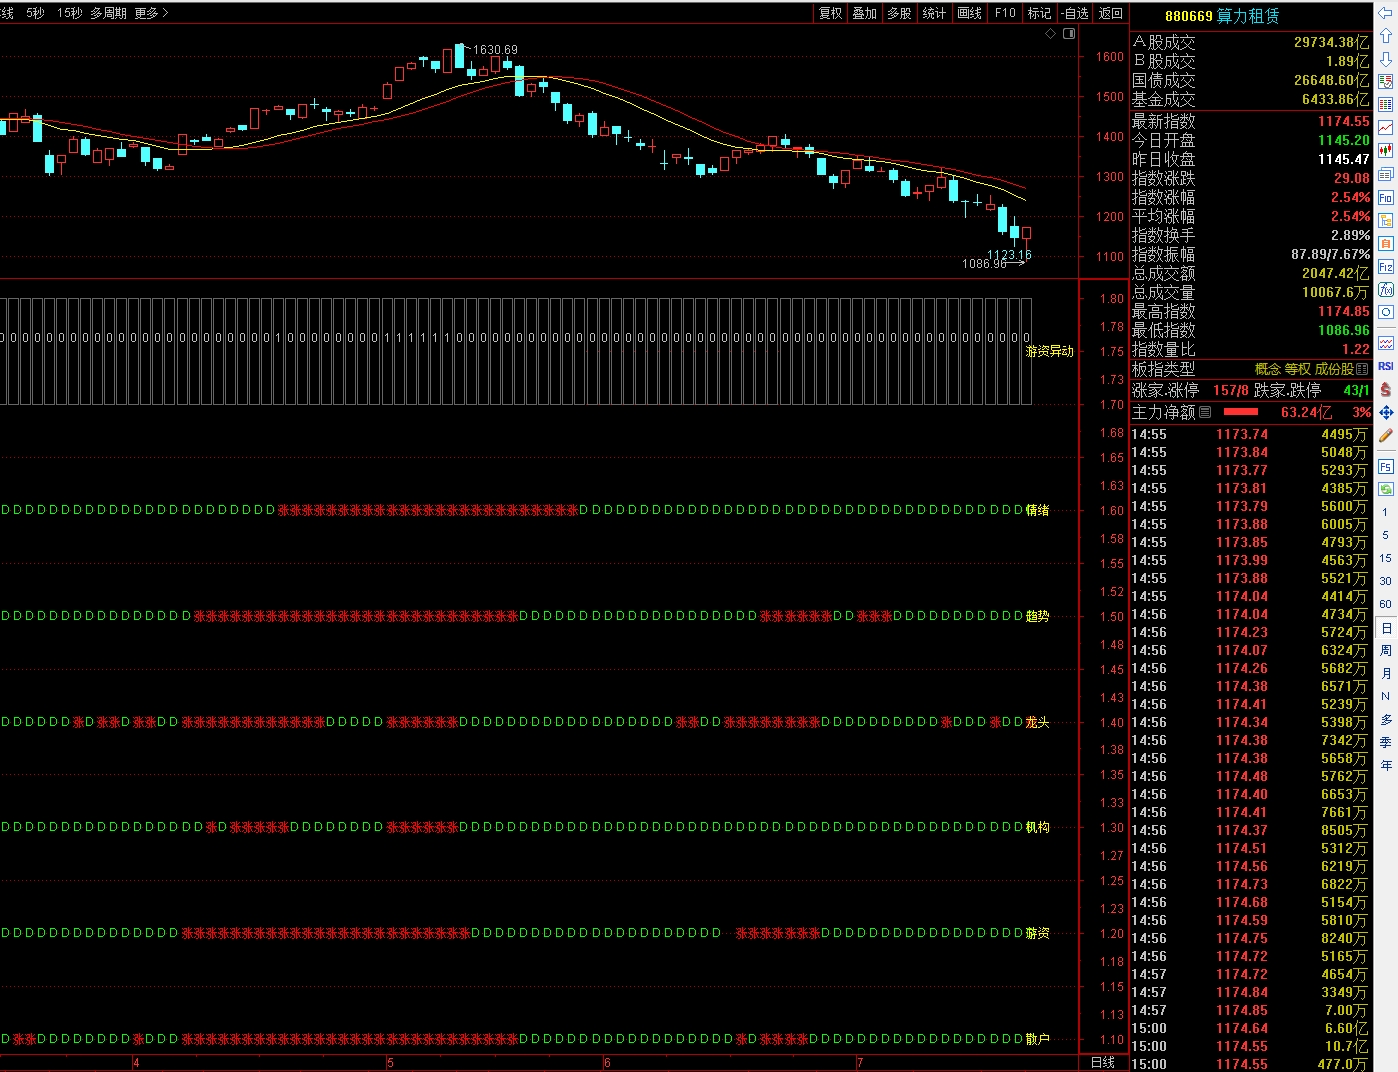The width and height of the screenshot is (1398, 1072).
Task: Select 年 yearly period in sidebar
Action: [x=1385, y=765]
